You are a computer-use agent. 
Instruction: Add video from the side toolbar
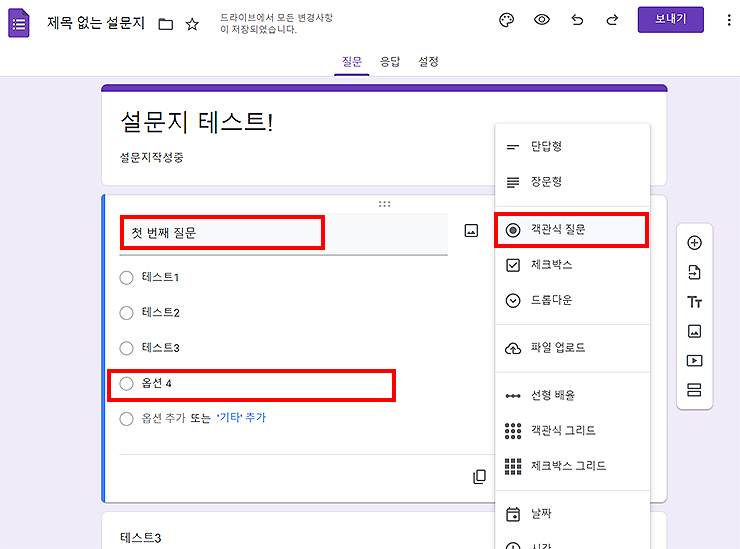tap(694, 361)
